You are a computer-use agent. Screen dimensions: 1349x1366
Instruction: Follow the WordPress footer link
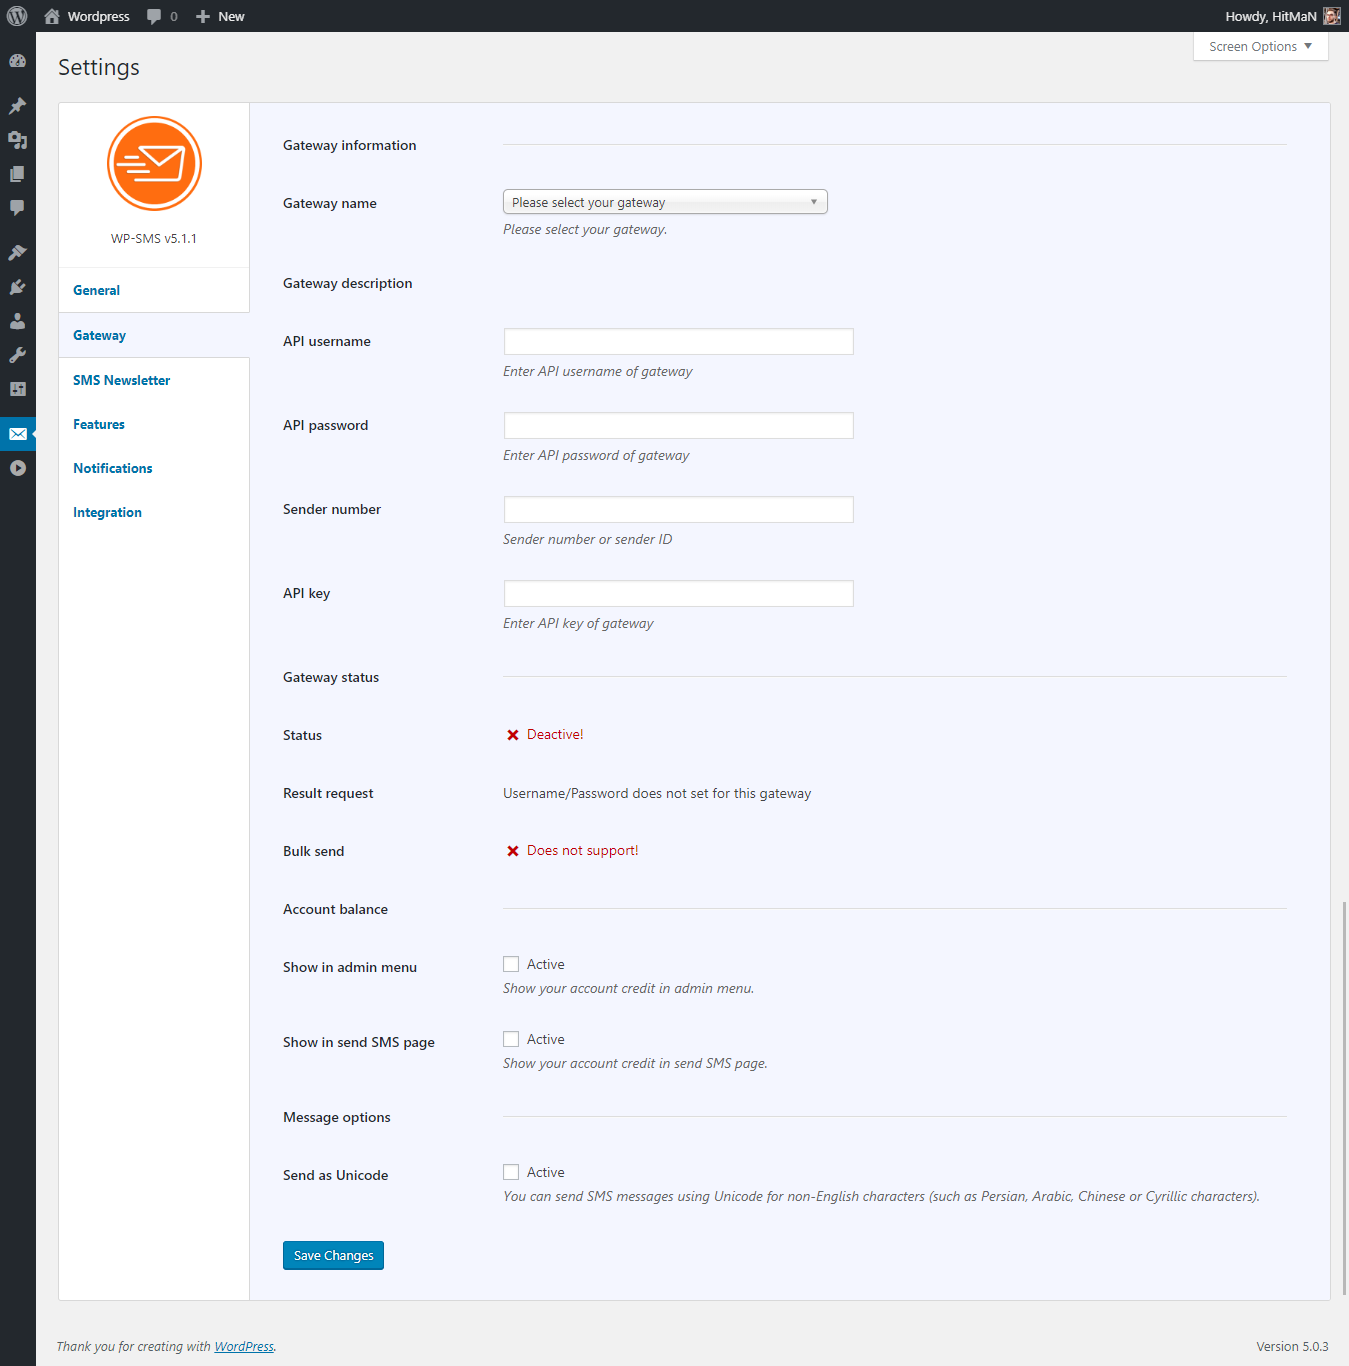pos(244,1347)
